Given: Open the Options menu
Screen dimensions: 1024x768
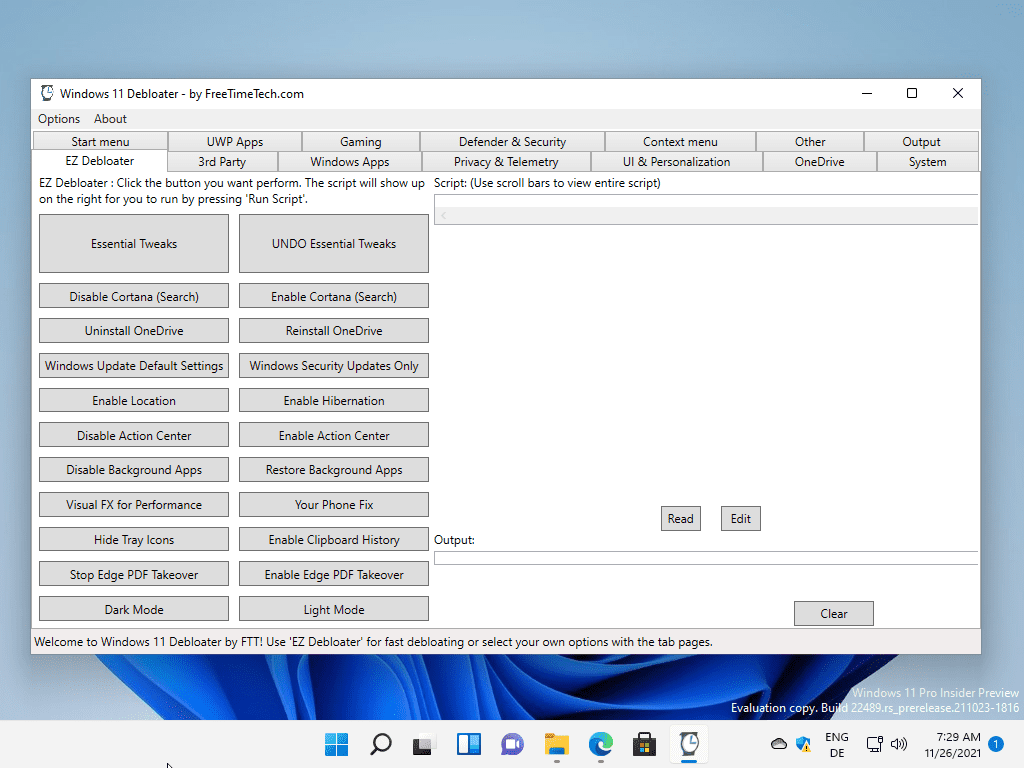Looking at the screenshot, I should [x=58, y=118].
